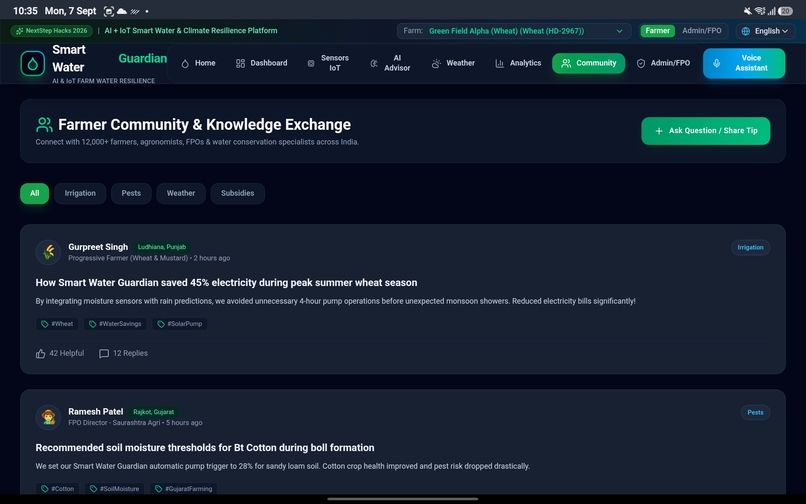Launch the Voice Assistant button

[x=744, y=63]
